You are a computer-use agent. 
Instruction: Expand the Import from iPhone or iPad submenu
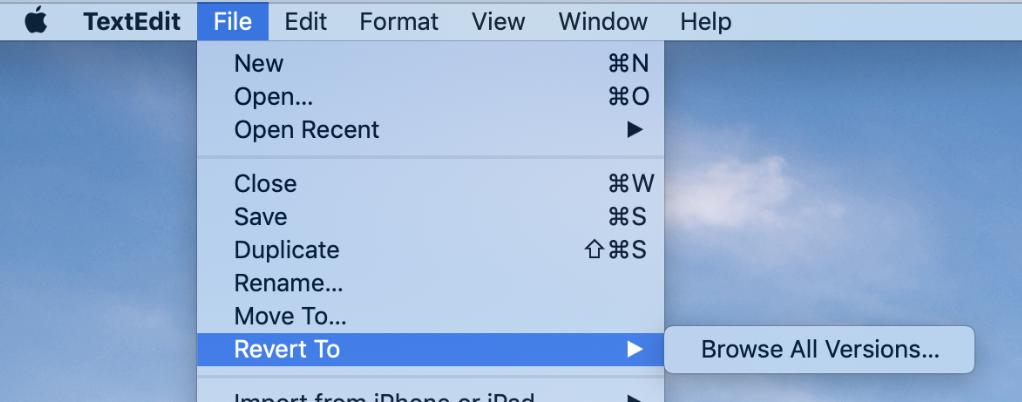tap(430, 395)
